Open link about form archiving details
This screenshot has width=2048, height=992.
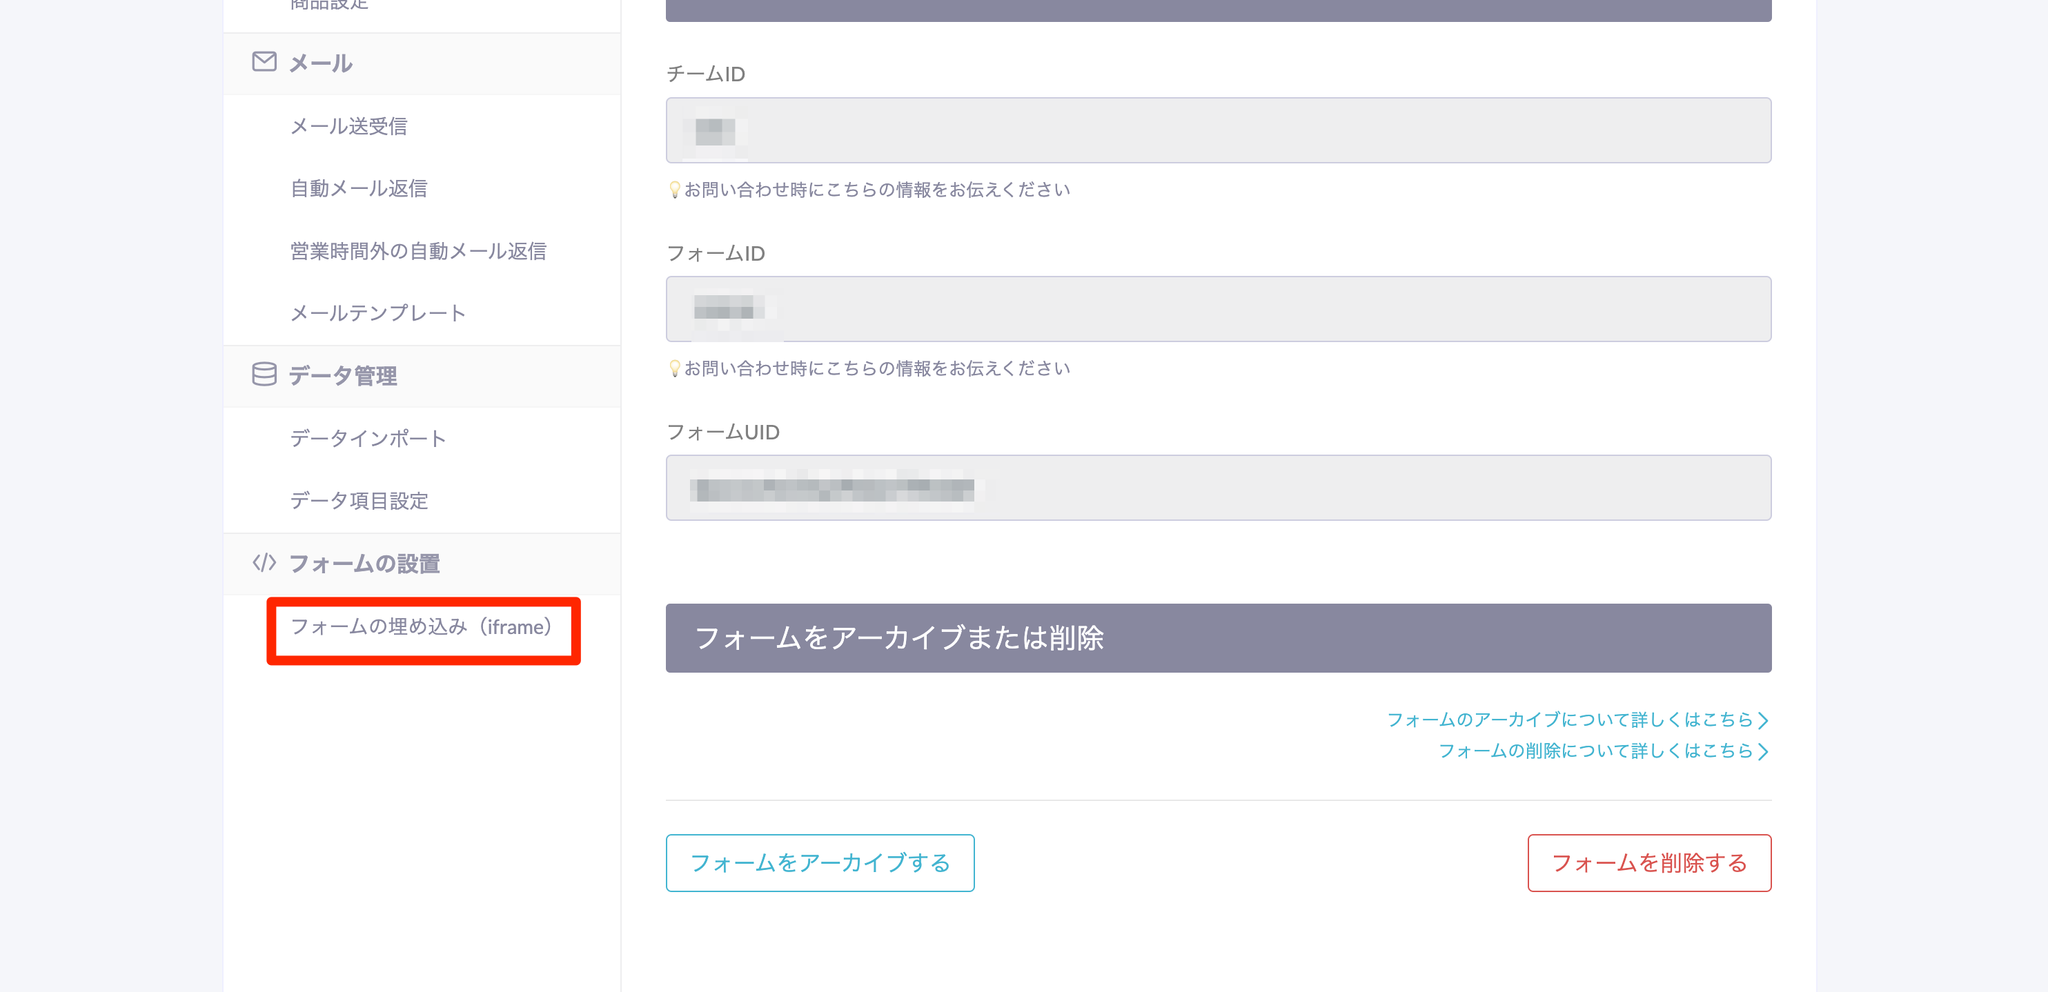pos(1577,720)
